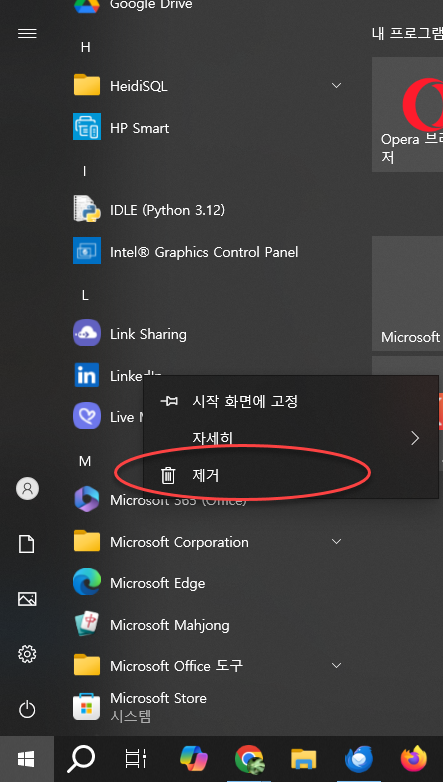Open the hamburger menu at top of Start

coord(27,33)
